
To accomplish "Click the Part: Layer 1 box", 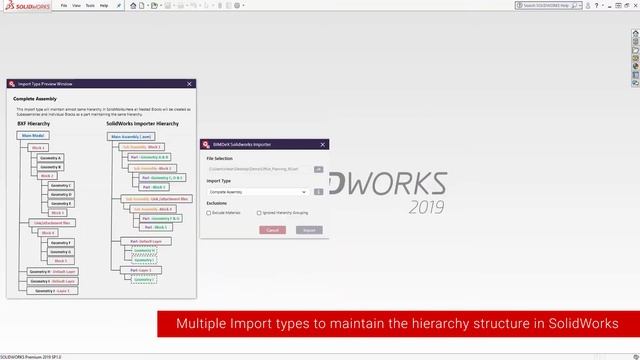I will pos(141,270).
